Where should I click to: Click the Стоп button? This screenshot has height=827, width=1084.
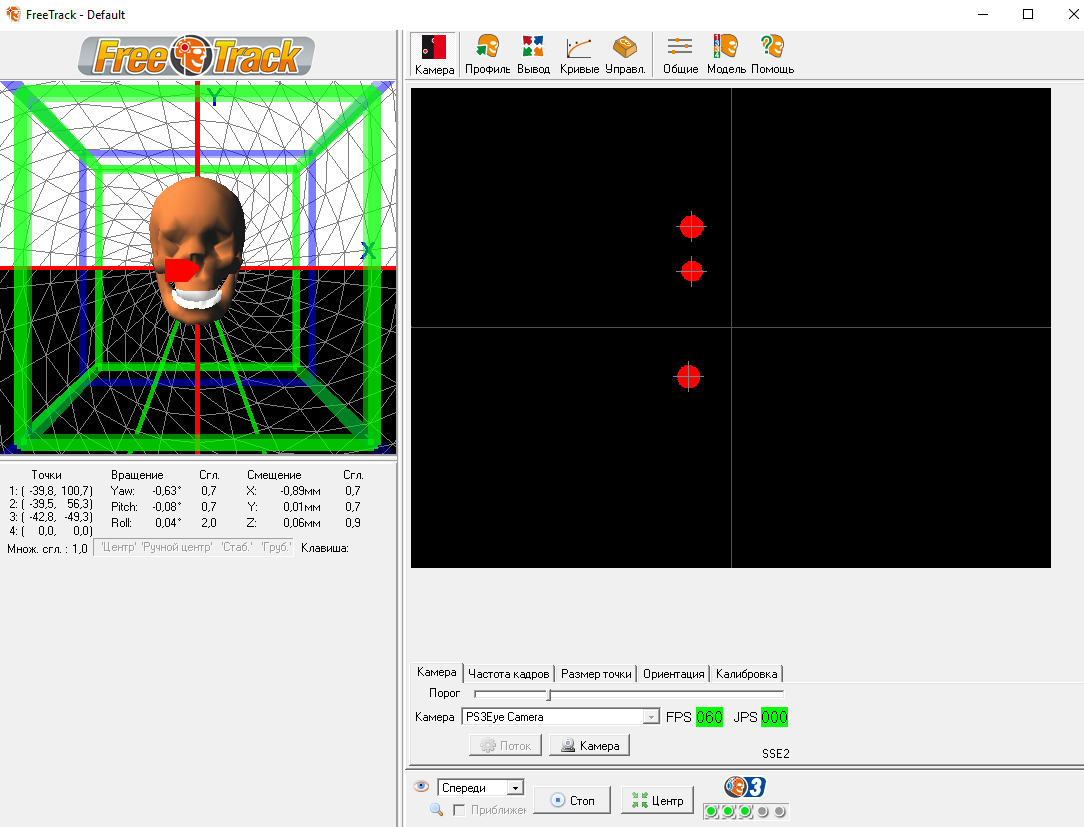click(572, 800)
